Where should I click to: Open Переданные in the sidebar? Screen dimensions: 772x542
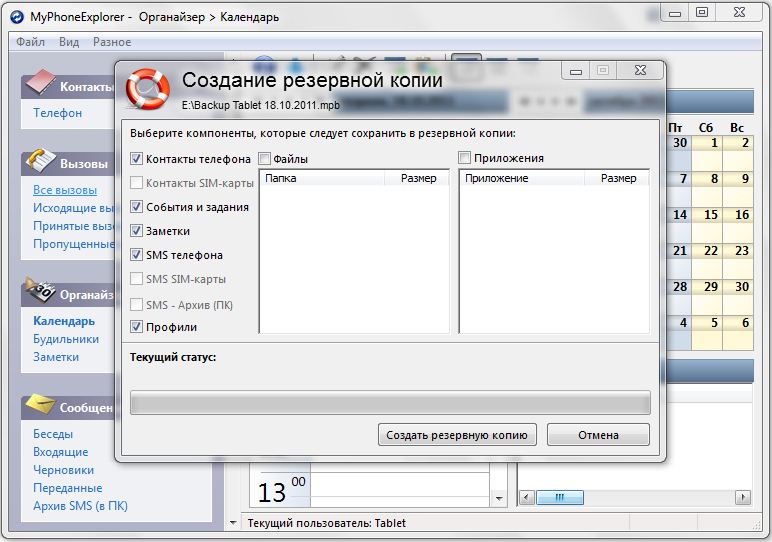[67, 488]
